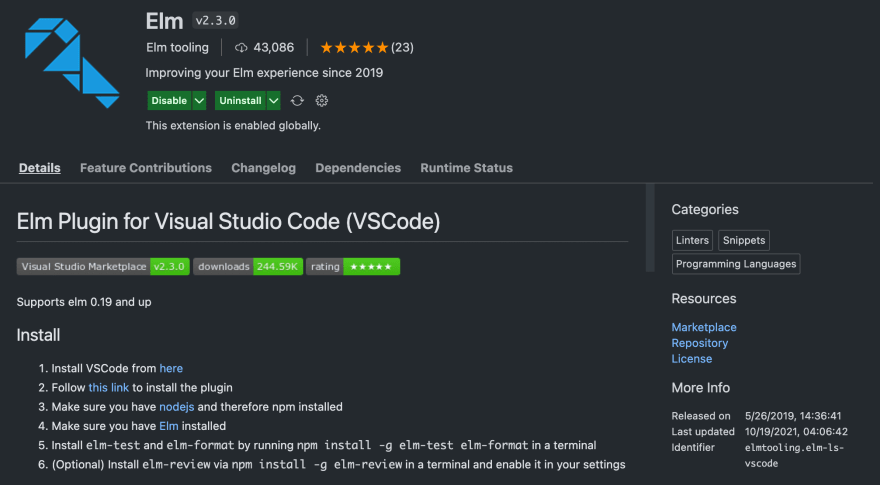Click the 'npm install -g elm-review' command text
880x485 pixels.
pos(317,465)
